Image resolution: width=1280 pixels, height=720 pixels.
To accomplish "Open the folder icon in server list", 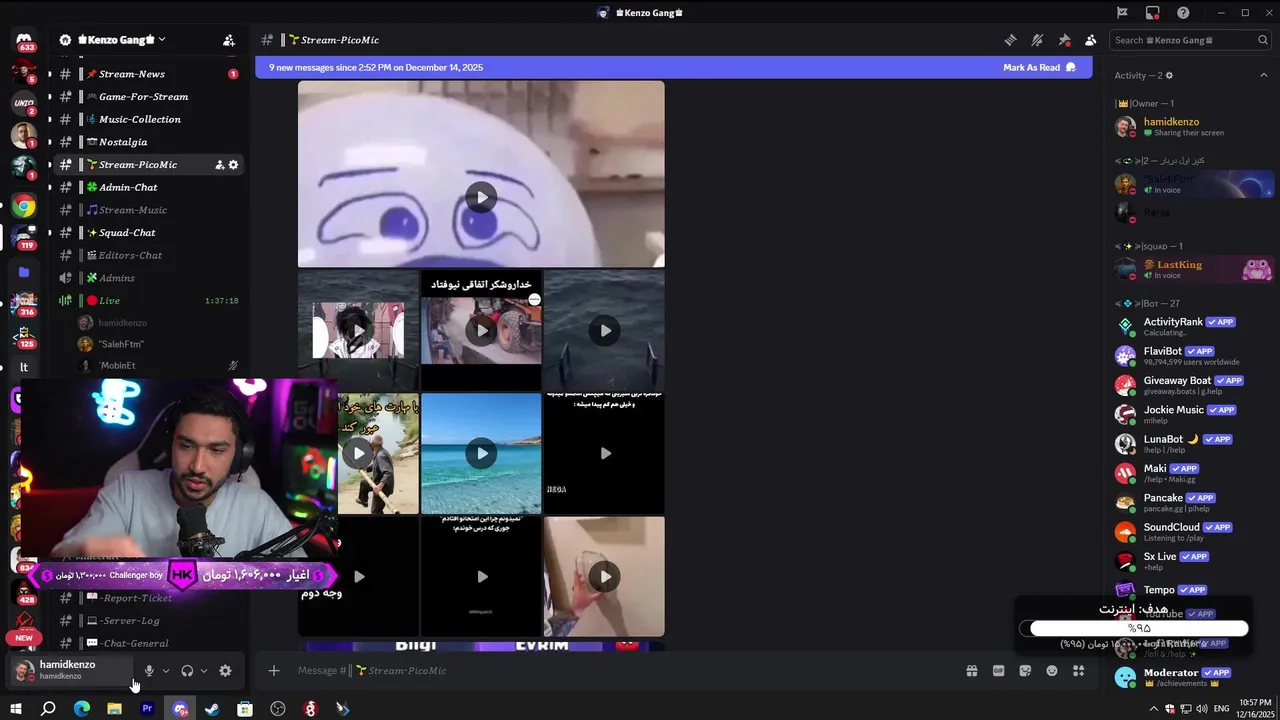I will click(x=24, y=272).
